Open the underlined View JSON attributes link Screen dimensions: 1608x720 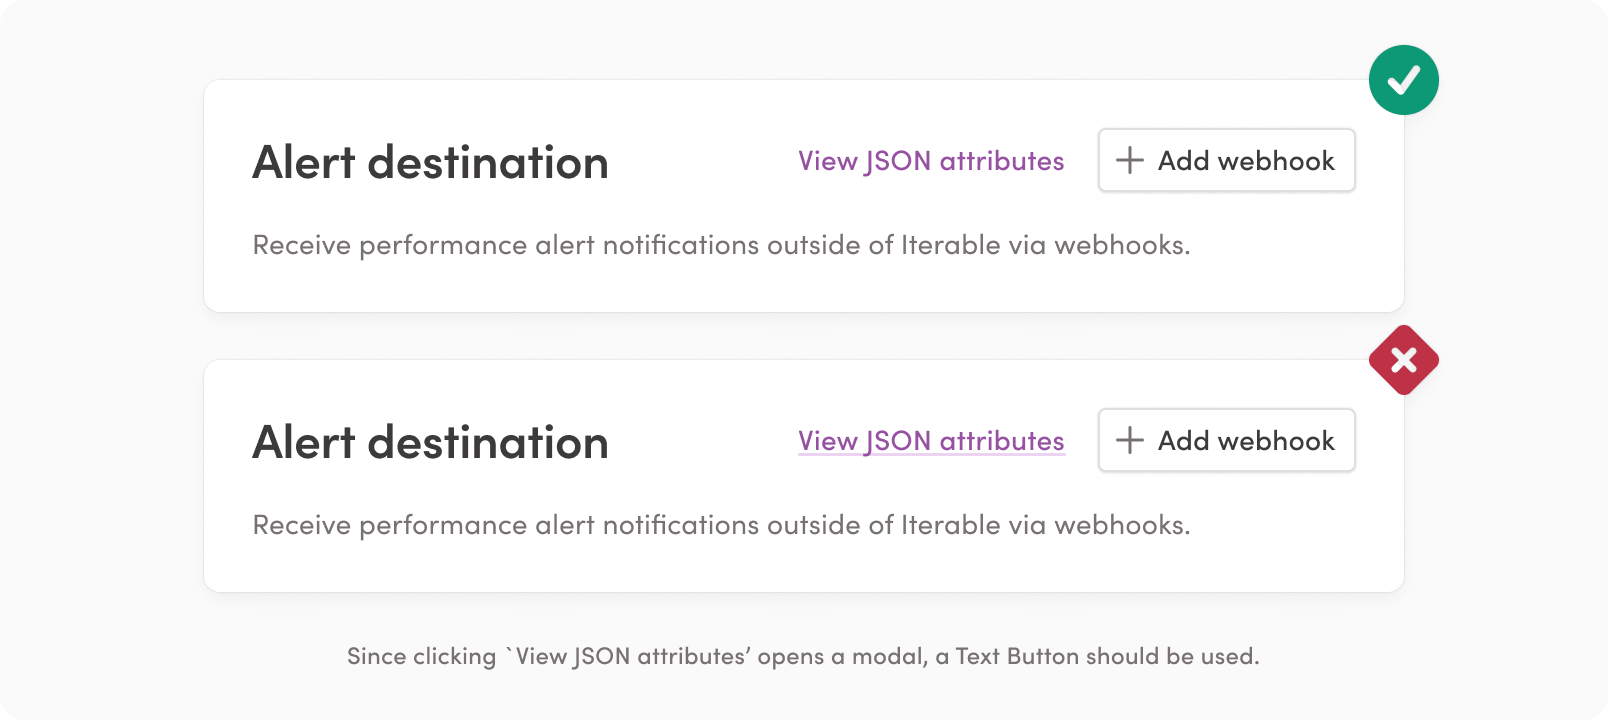click(x=930, y=441)
